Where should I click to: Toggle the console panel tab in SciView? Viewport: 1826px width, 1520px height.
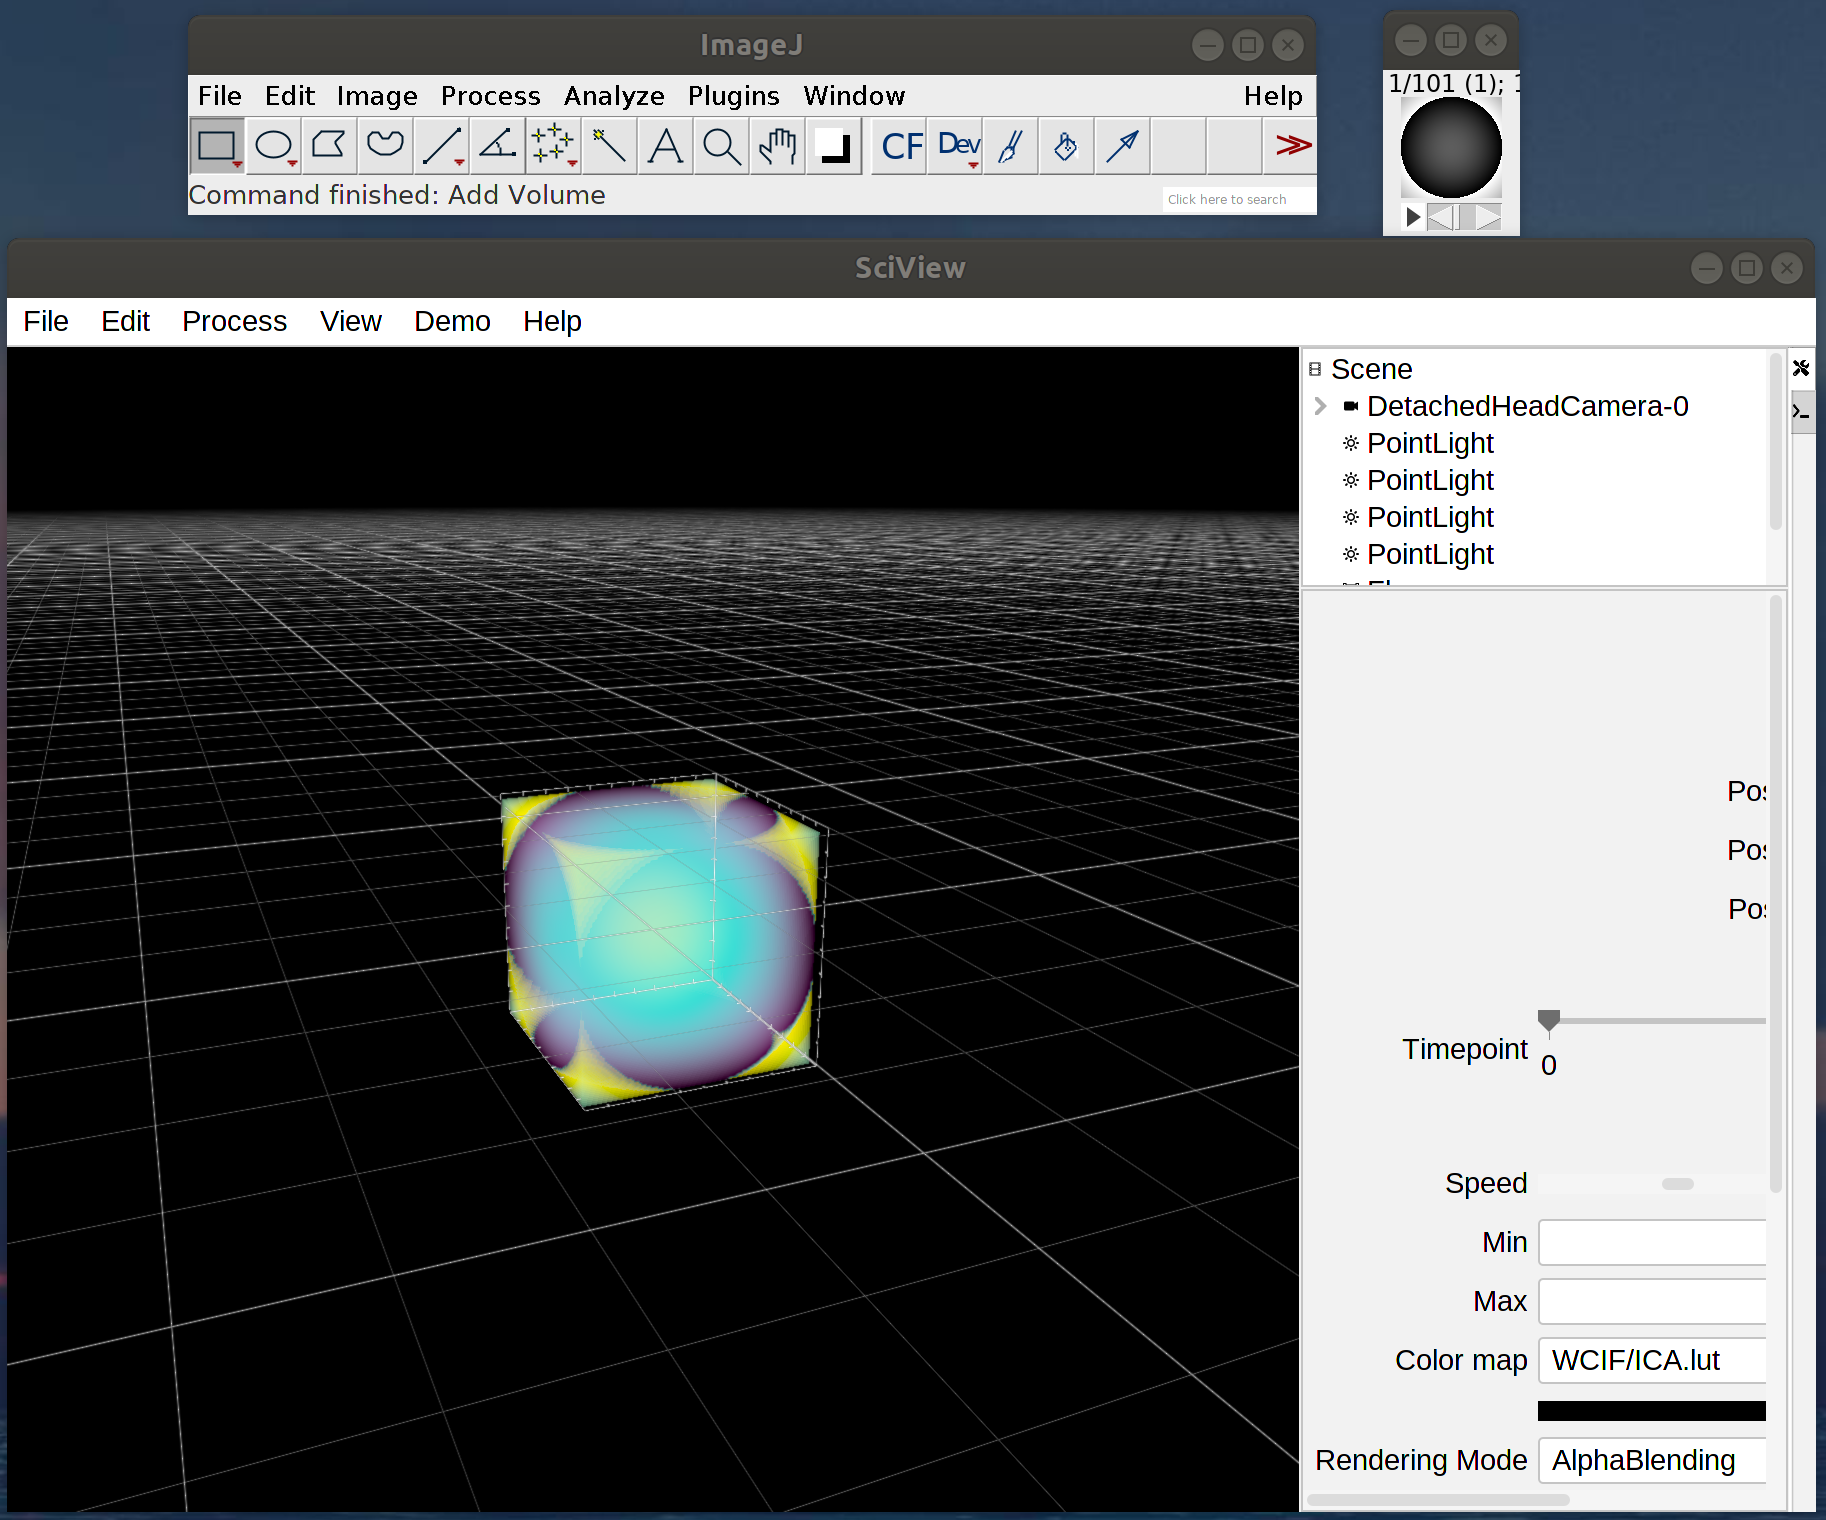pos(1801,411)
